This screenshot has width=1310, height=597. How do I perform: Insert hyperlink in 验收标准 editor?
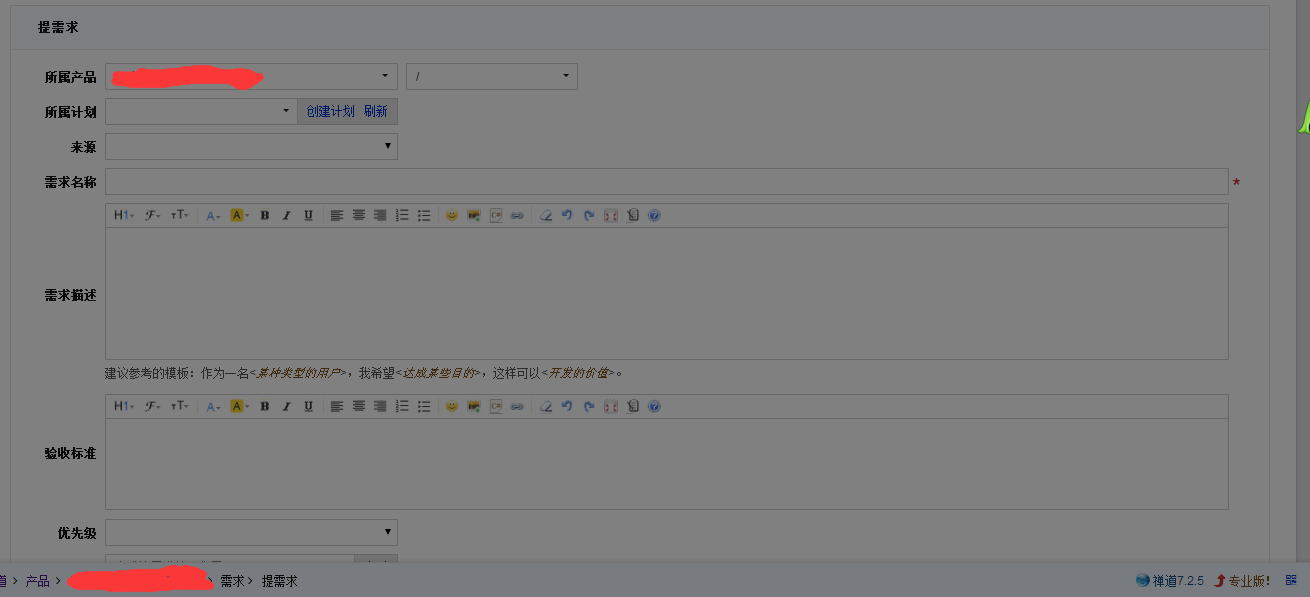[x=517, y=406]
